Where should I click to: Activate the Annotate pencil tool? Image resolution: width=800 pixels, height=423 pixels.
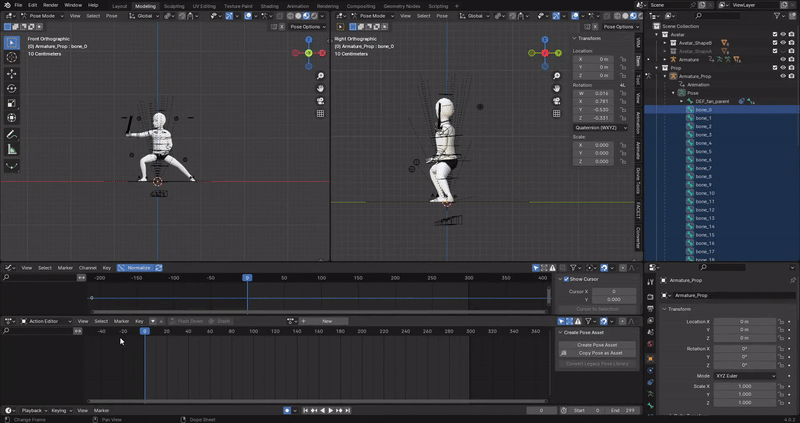click(12, 134)
